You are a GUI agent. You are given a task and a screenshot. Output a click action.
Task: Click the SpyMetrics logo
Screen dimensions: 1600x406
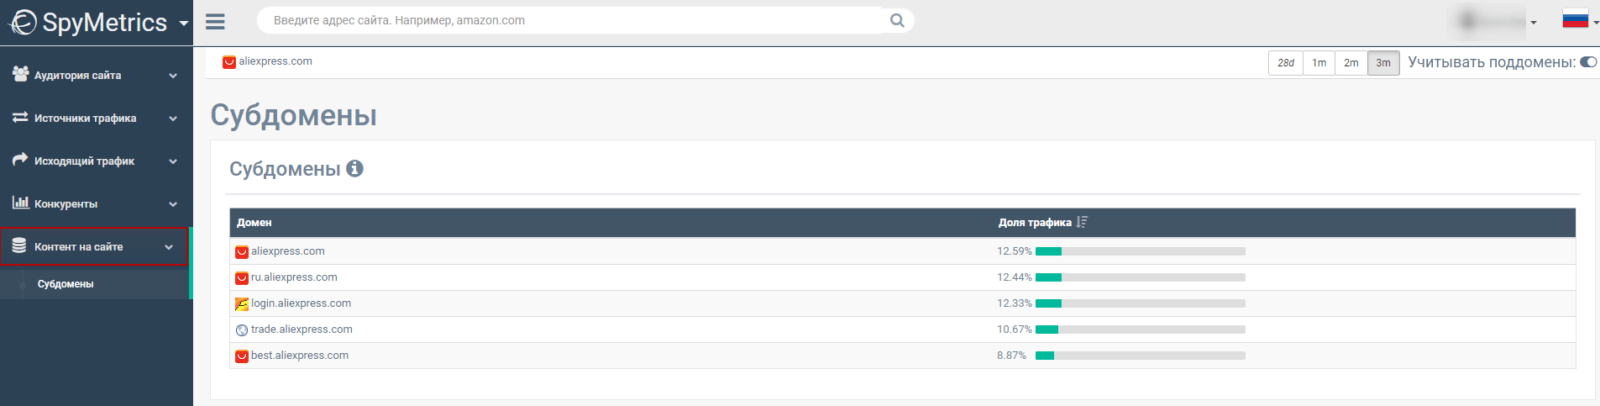coord(88,22)
